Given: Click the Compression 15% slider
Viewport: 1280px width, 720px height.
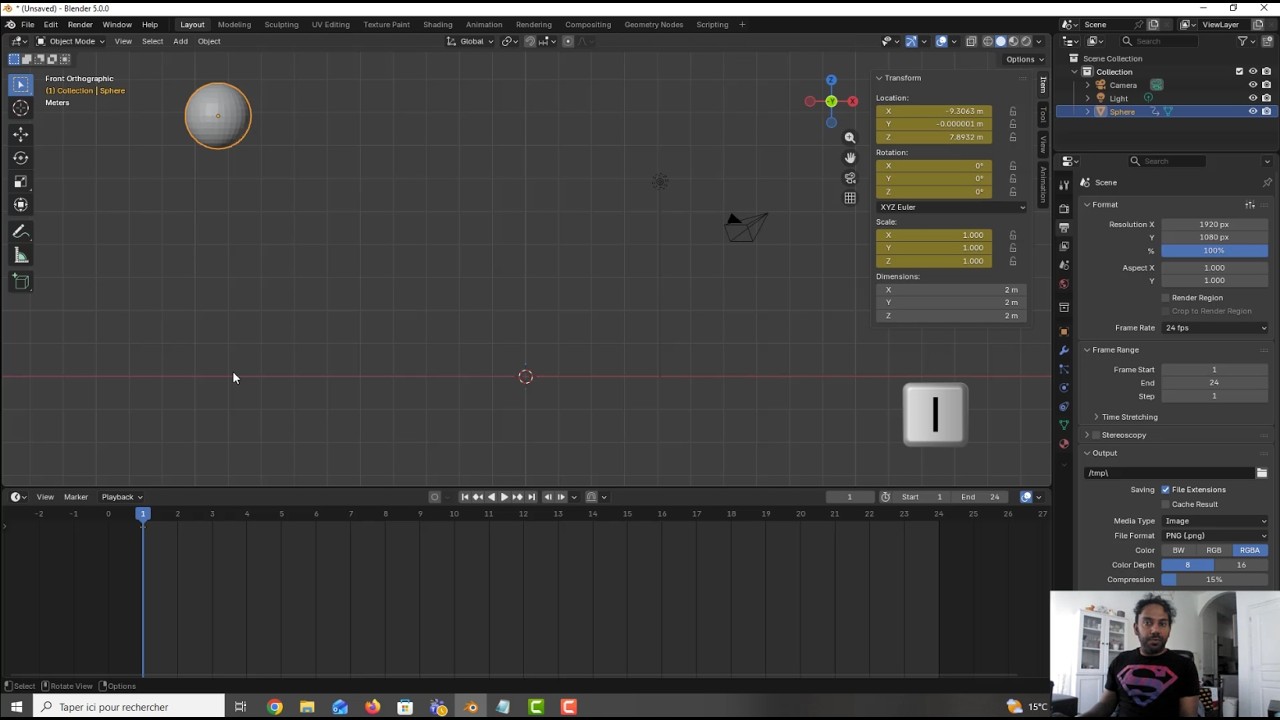Looking at the screenshot, I should (x=1215, y=580).
